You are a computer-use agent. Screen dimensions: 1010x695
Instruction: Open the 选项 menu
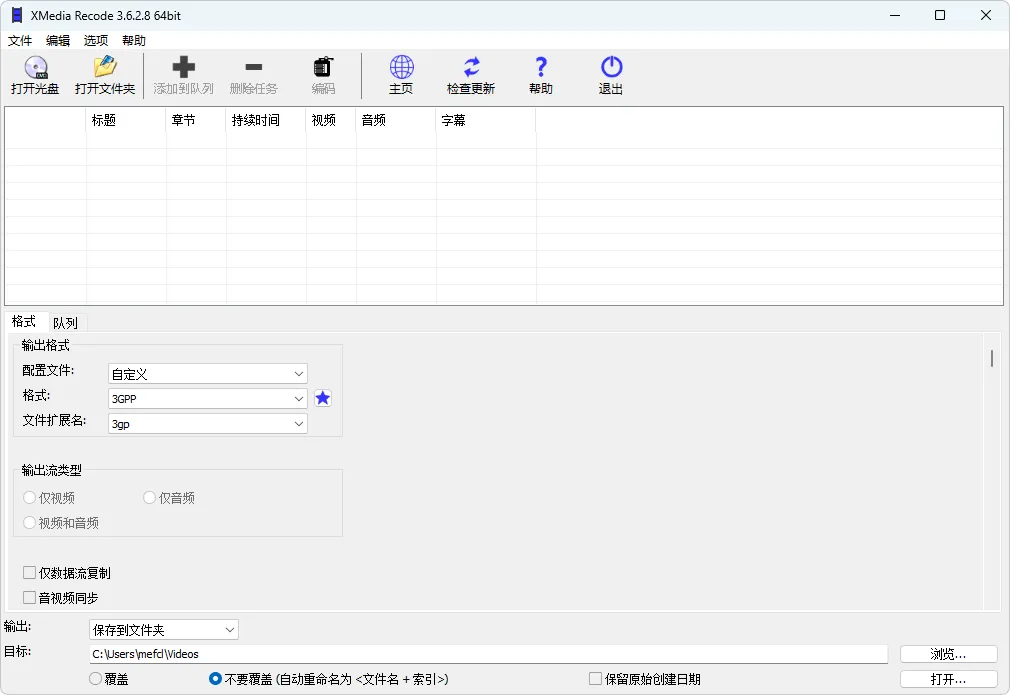96,41
